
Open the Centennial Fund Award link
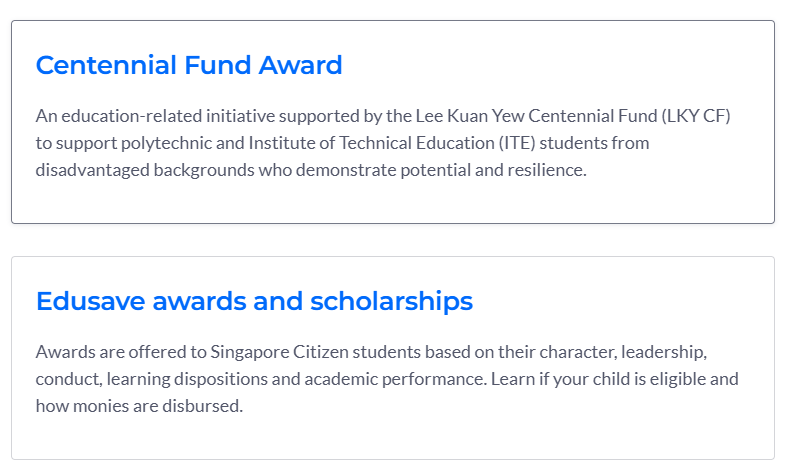click(x=189, y=66)
